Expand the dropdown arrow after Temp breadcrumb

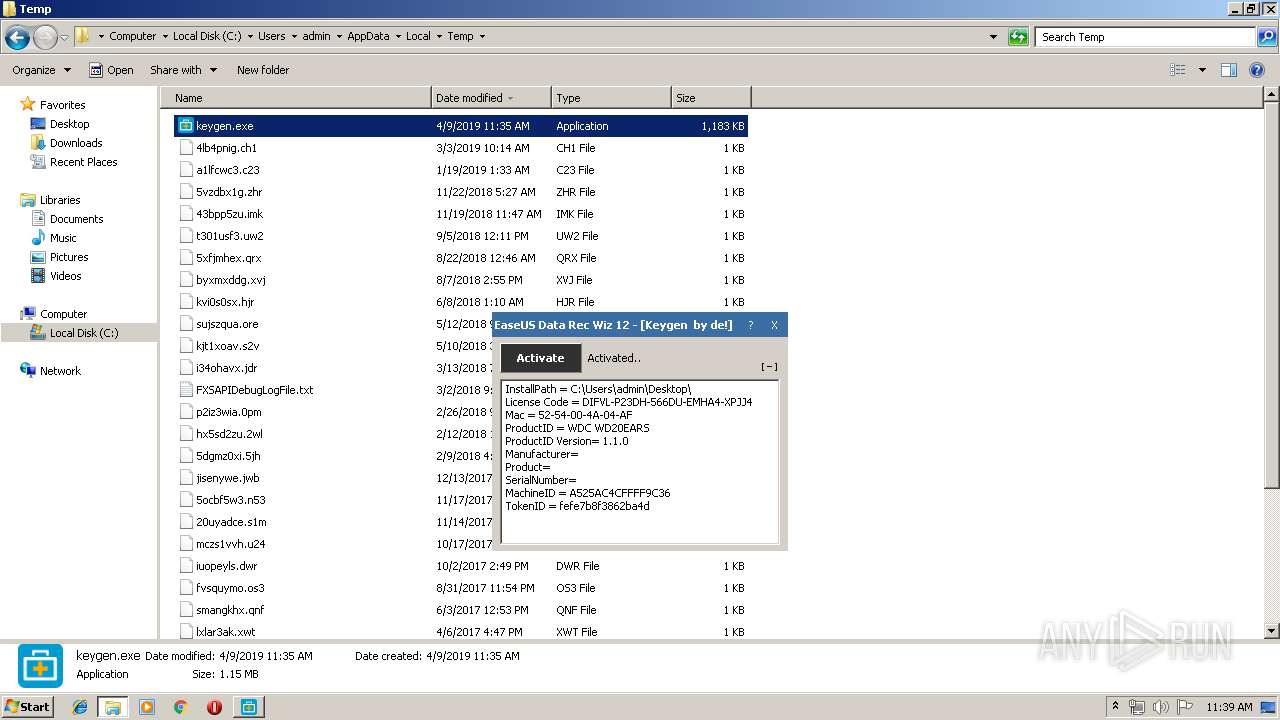482,36
